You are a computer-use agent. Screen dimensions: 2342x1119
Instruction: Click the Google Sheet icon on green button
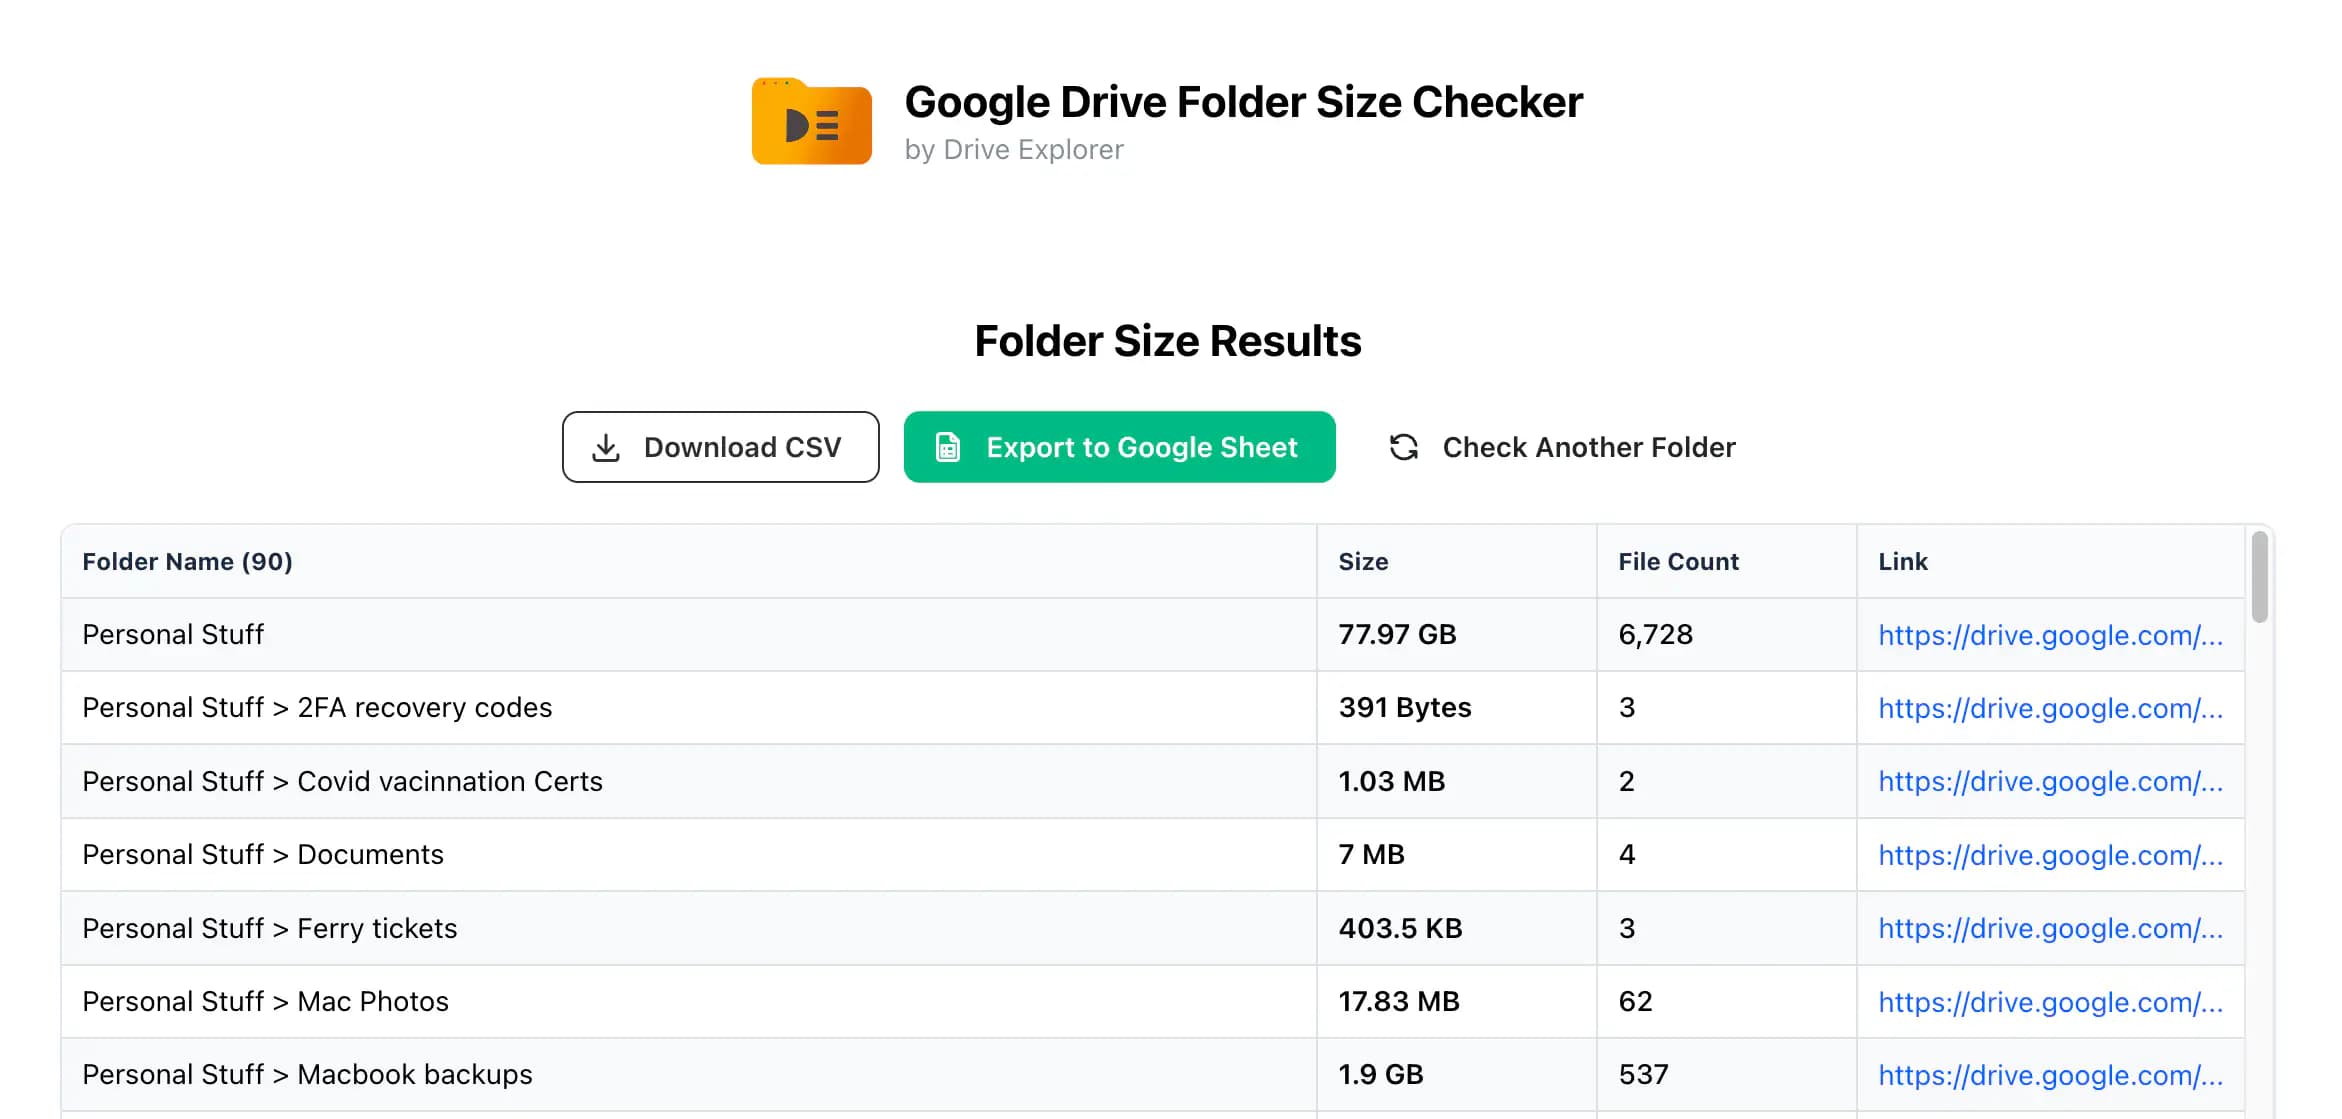(947, 447)
